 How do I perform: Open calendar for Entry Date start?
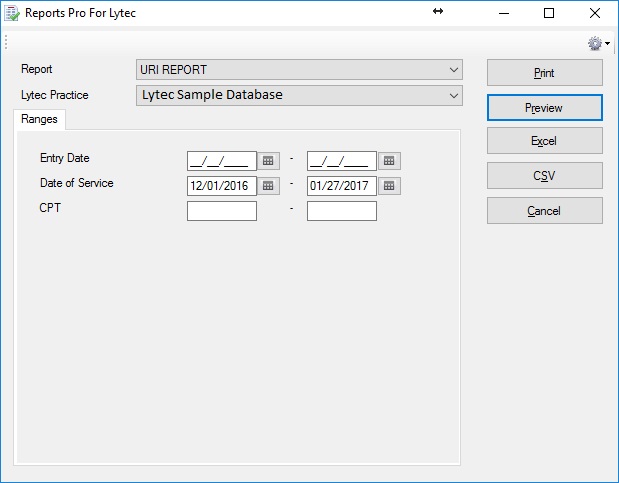pos(268,161)
